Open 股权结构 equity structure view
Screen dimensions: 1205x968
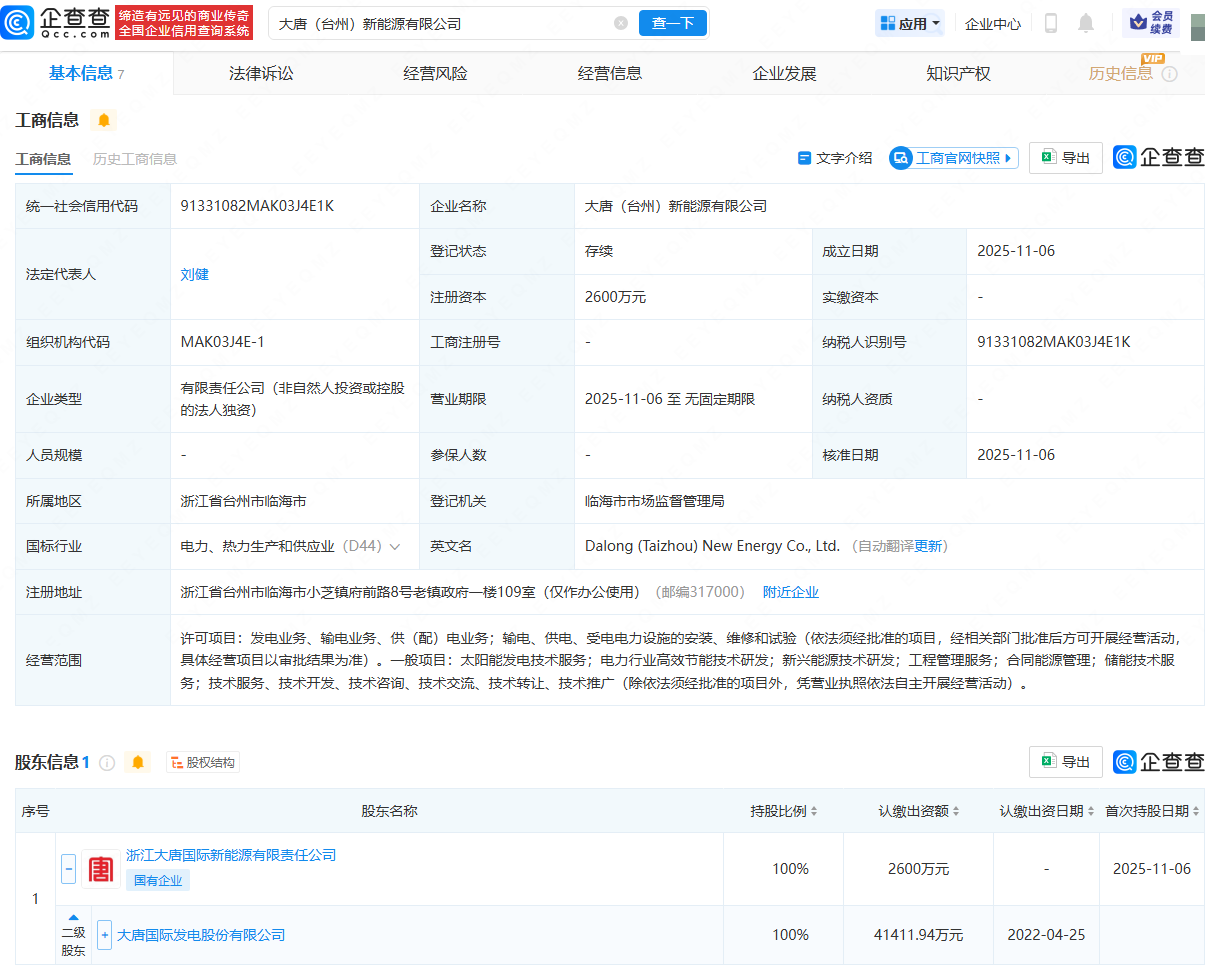(203, 763)
